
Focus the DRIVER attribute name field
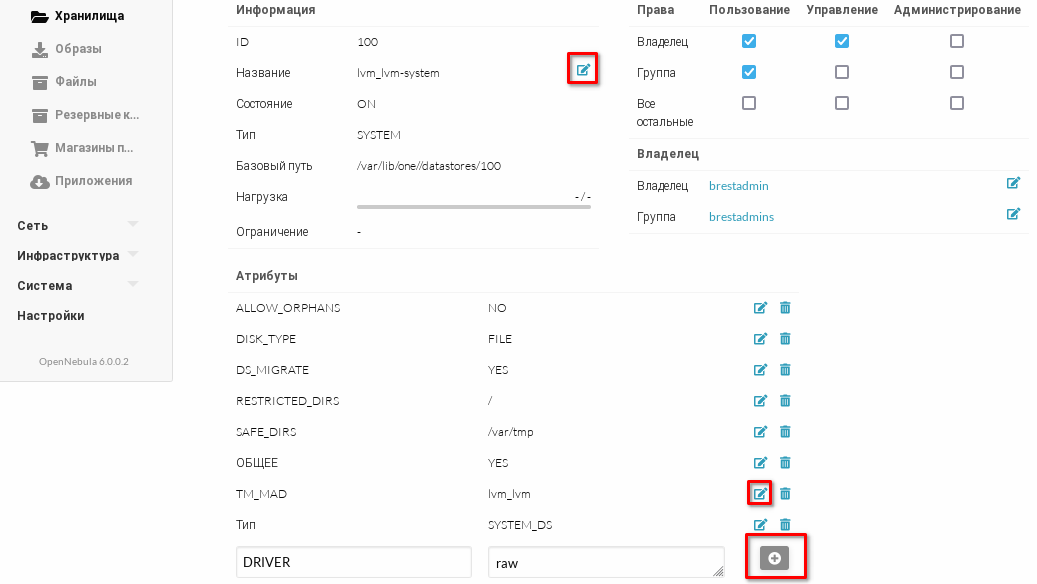[354, 562]
